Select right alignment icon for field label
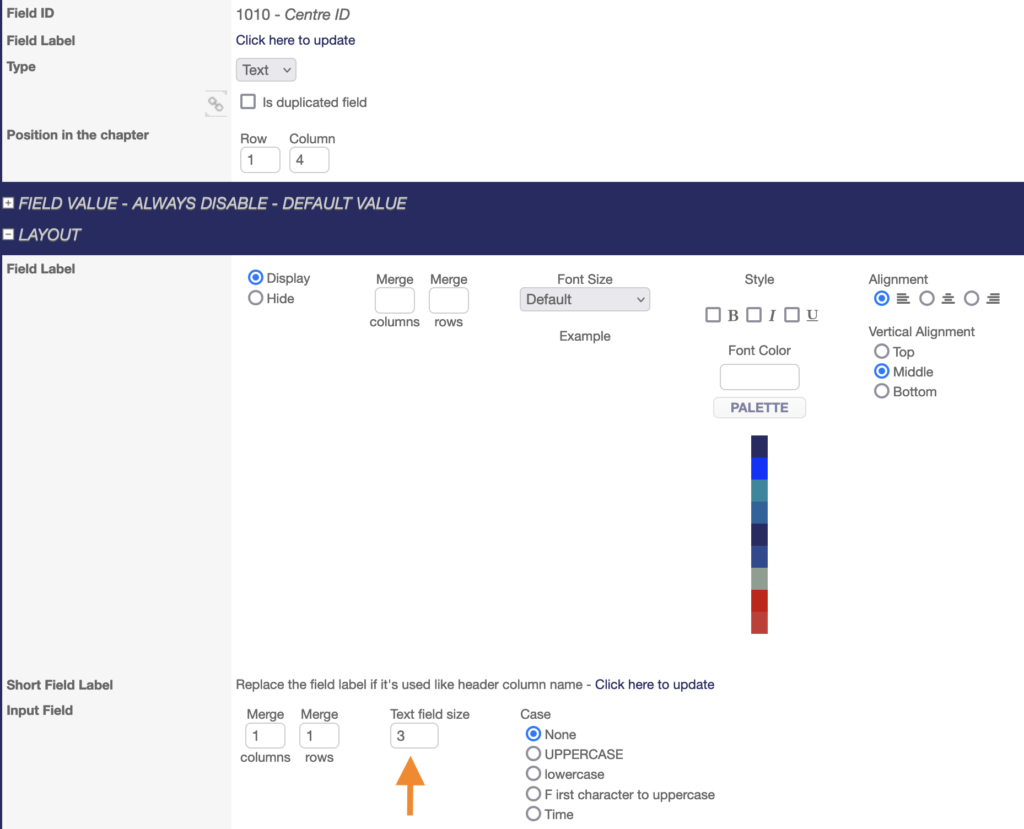 971,298
